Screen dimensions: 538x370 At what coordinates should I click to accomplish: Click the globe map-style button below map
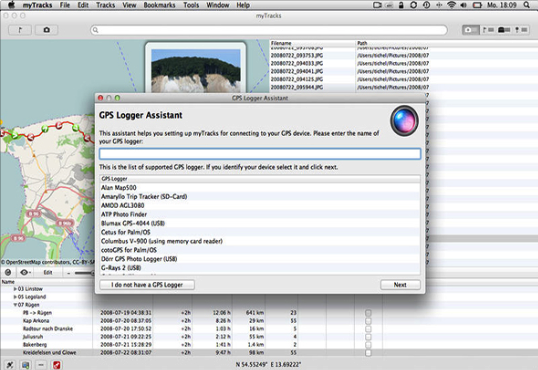tap(8, 273)
